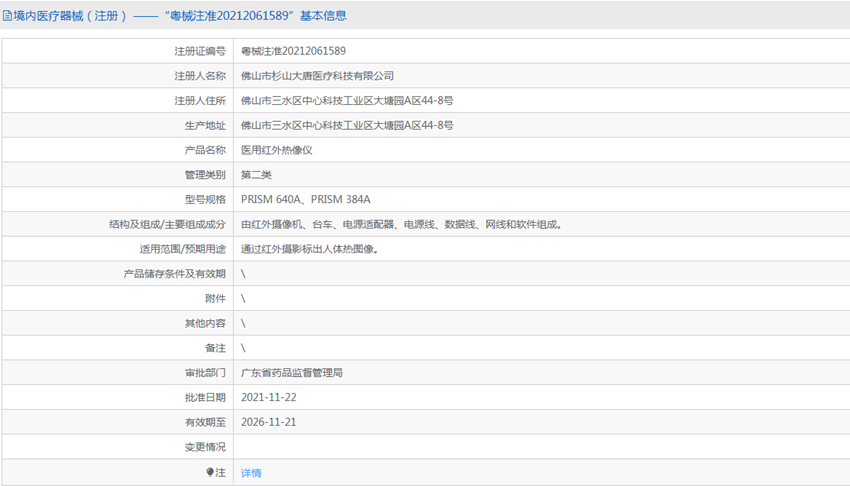The height and width of the screenshot is (486, 850).
Task: Select the registration number 粤械注准20212061589 value
Action: (x=293, y=51)
